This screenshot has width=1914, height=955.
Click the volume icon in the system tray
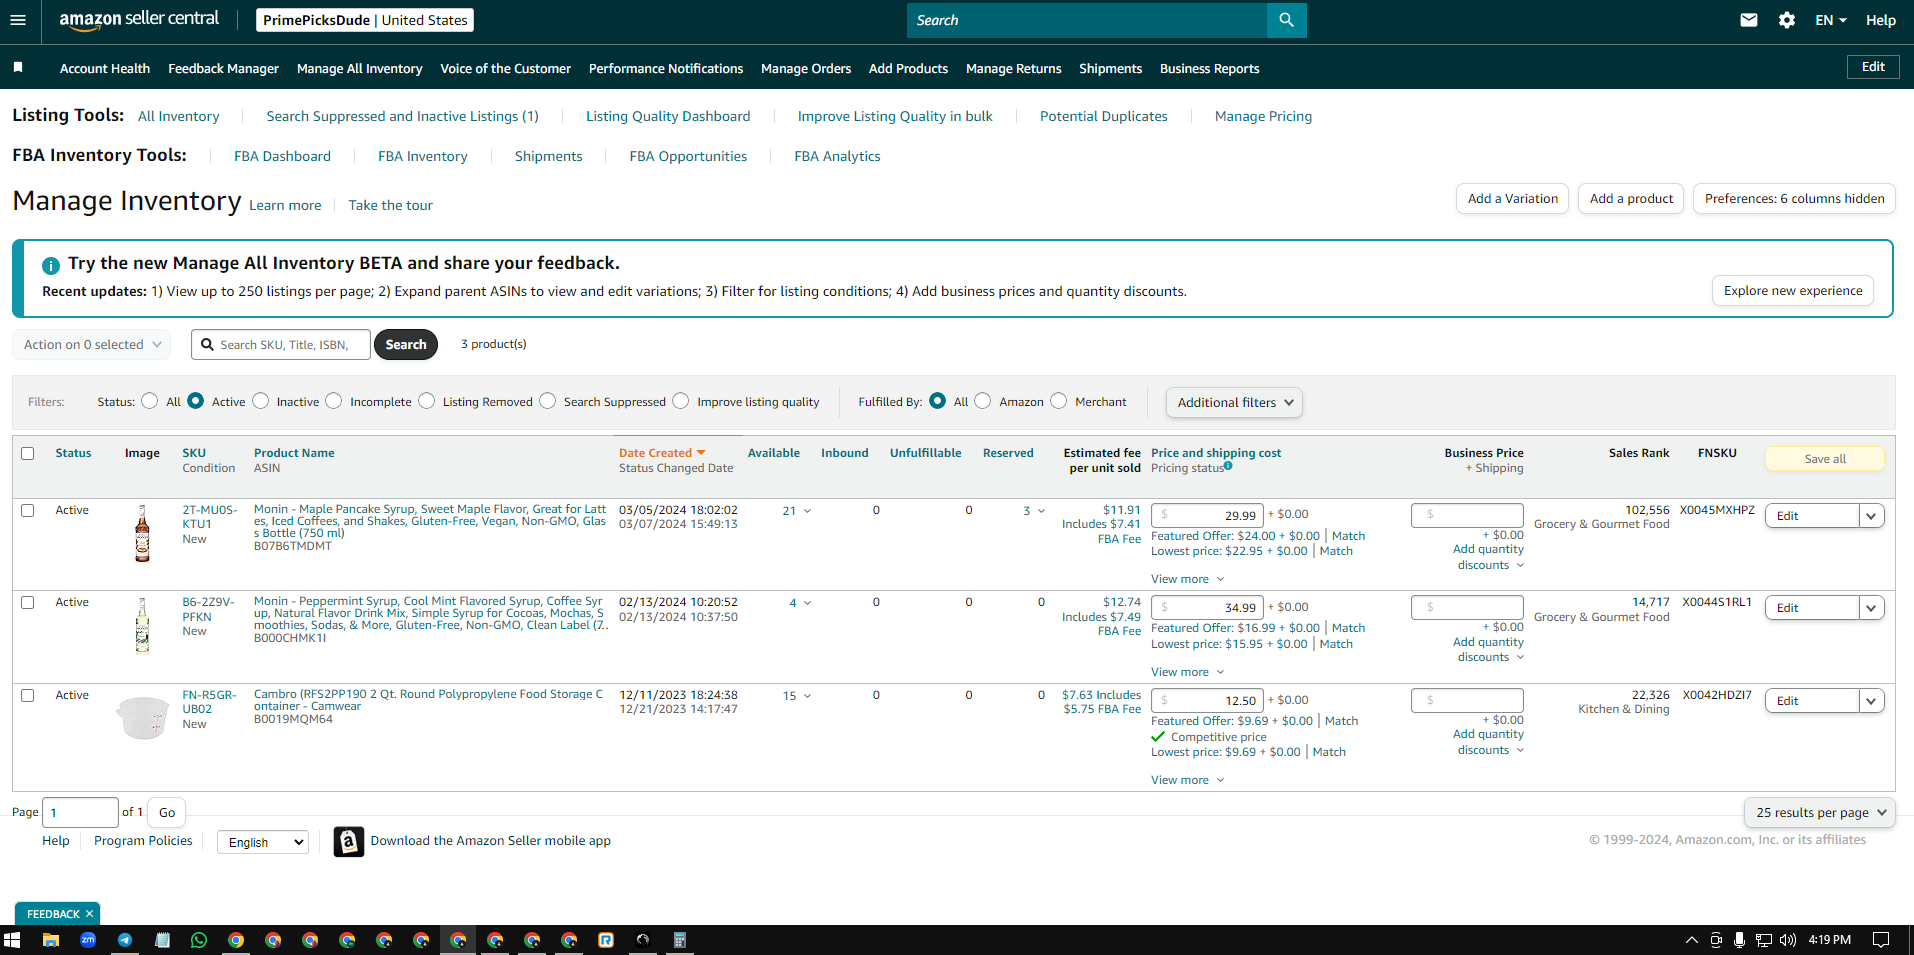1788,940
